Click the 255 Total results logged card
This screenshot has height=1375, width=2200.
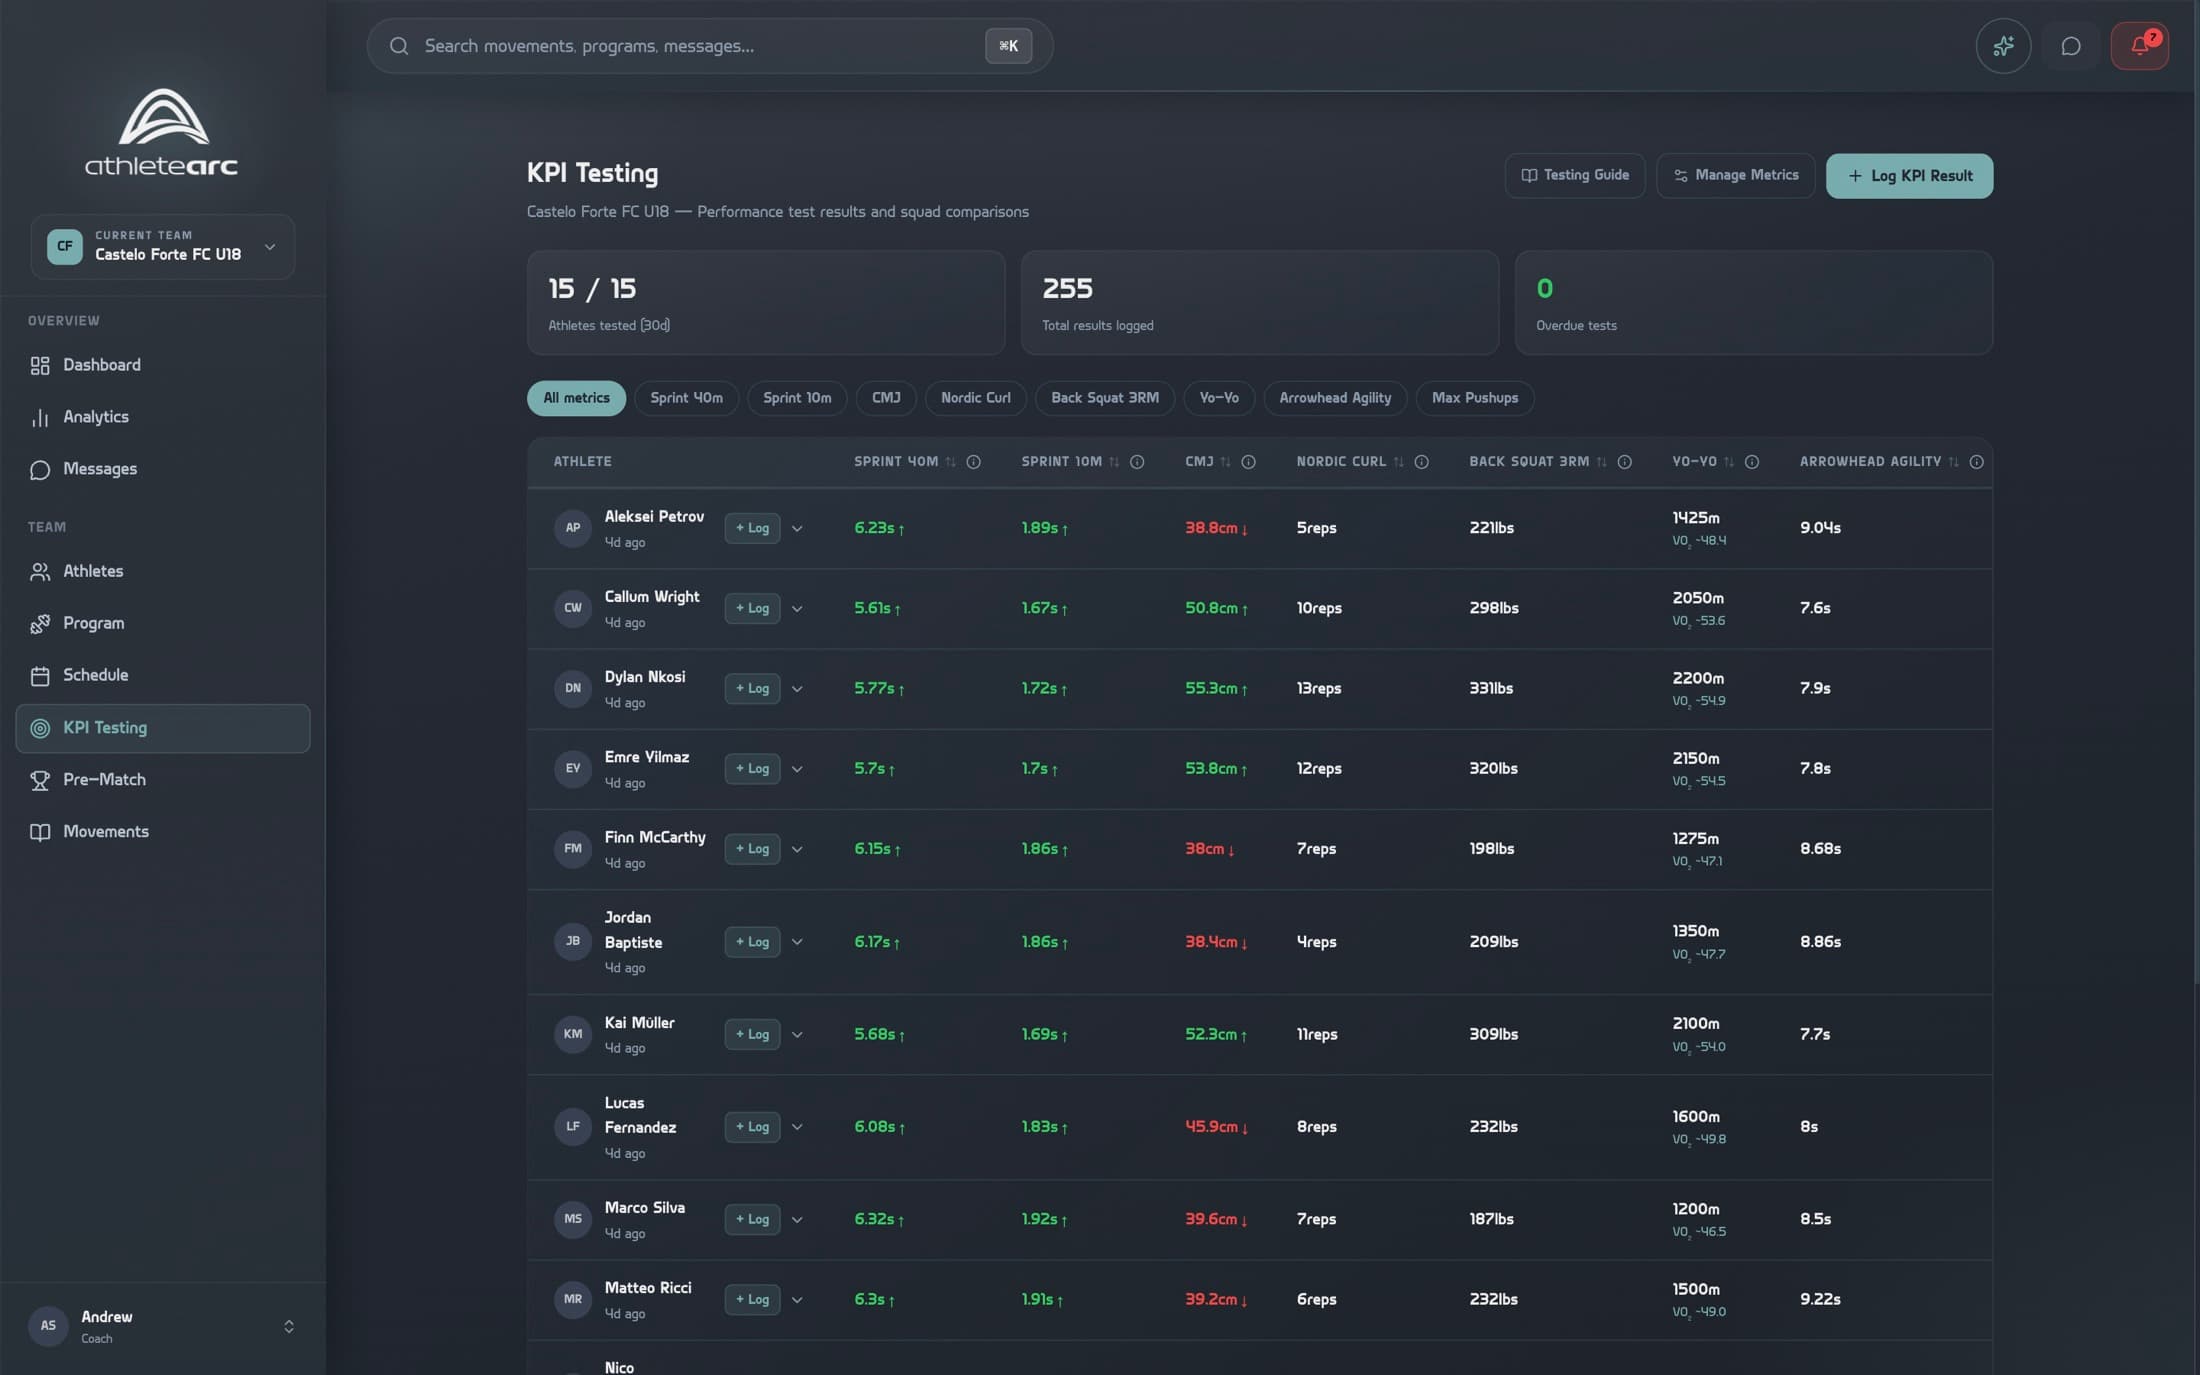(x=1259, y=303)
